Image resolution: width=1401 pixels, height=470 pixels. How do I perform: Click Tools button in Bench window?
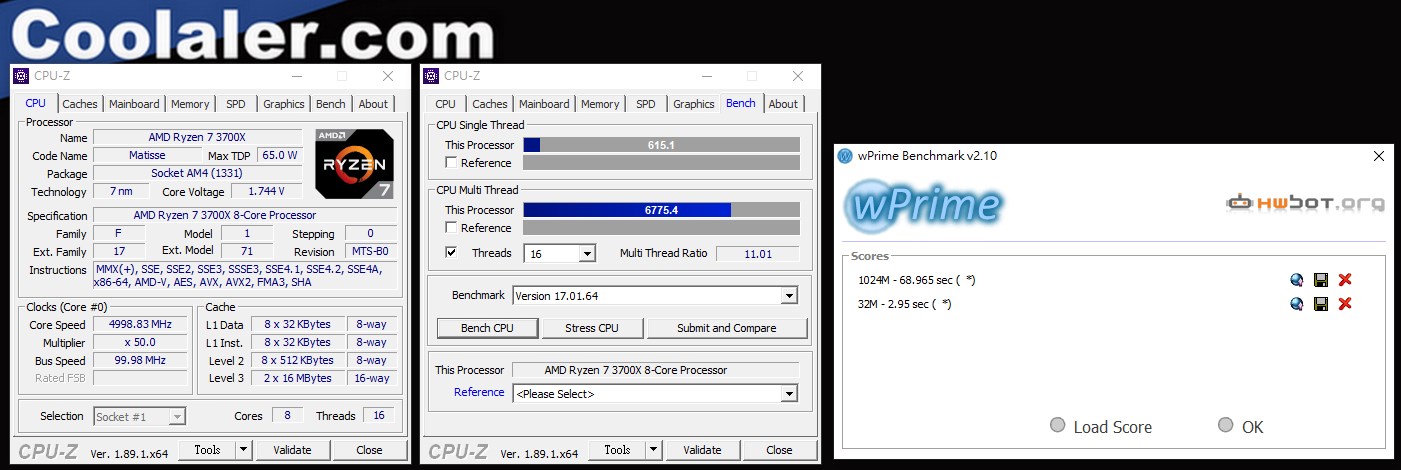point(617,450)
